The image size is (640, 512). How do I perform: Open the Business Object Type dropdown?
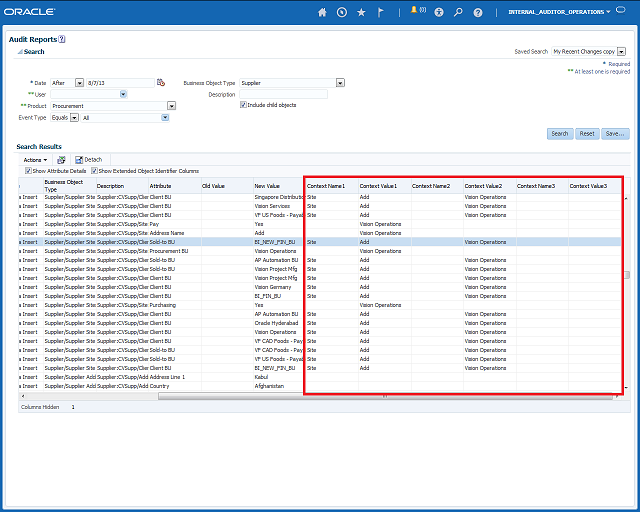point(340,83)
